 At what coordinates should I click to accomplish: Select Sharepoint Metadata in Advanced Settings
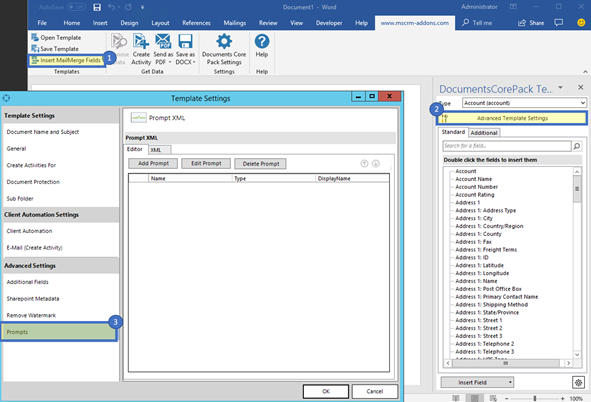33,299
